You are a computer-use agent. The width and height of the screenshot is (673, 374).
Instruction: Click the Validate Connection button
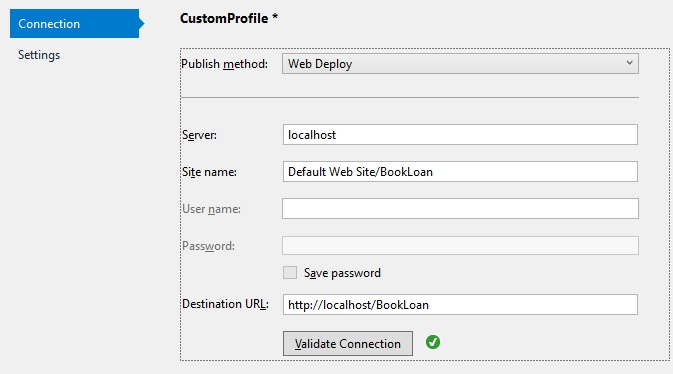(348, 344)
